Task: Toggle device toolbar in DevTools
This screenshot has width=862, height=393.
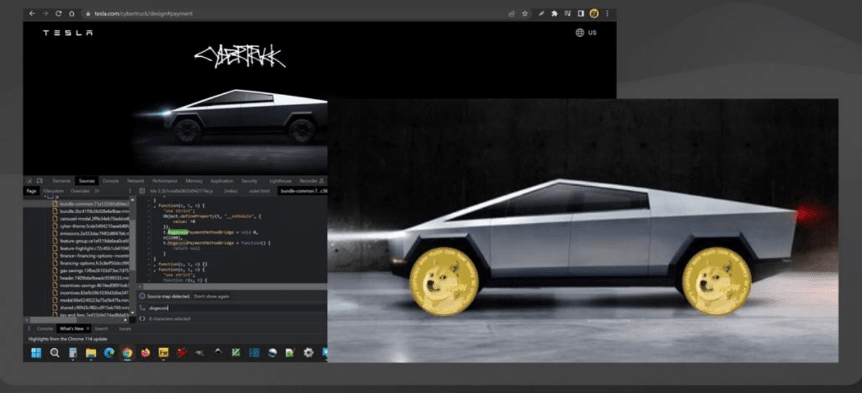Action: [40, 180]
